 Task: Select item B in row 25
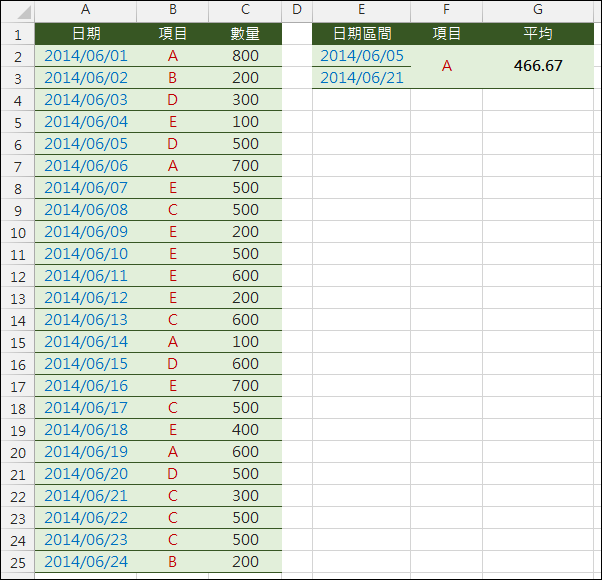[173, 562]
